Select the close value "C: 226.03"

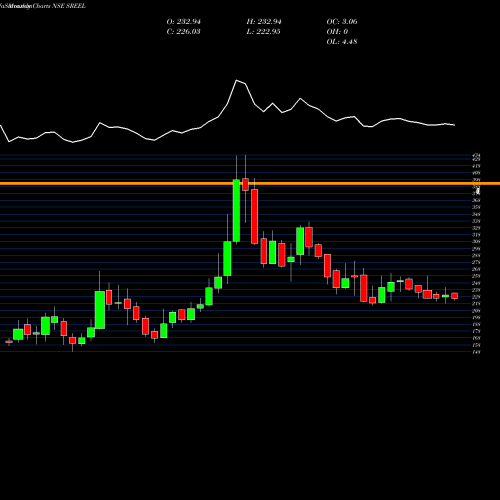[x=183, y=32]
